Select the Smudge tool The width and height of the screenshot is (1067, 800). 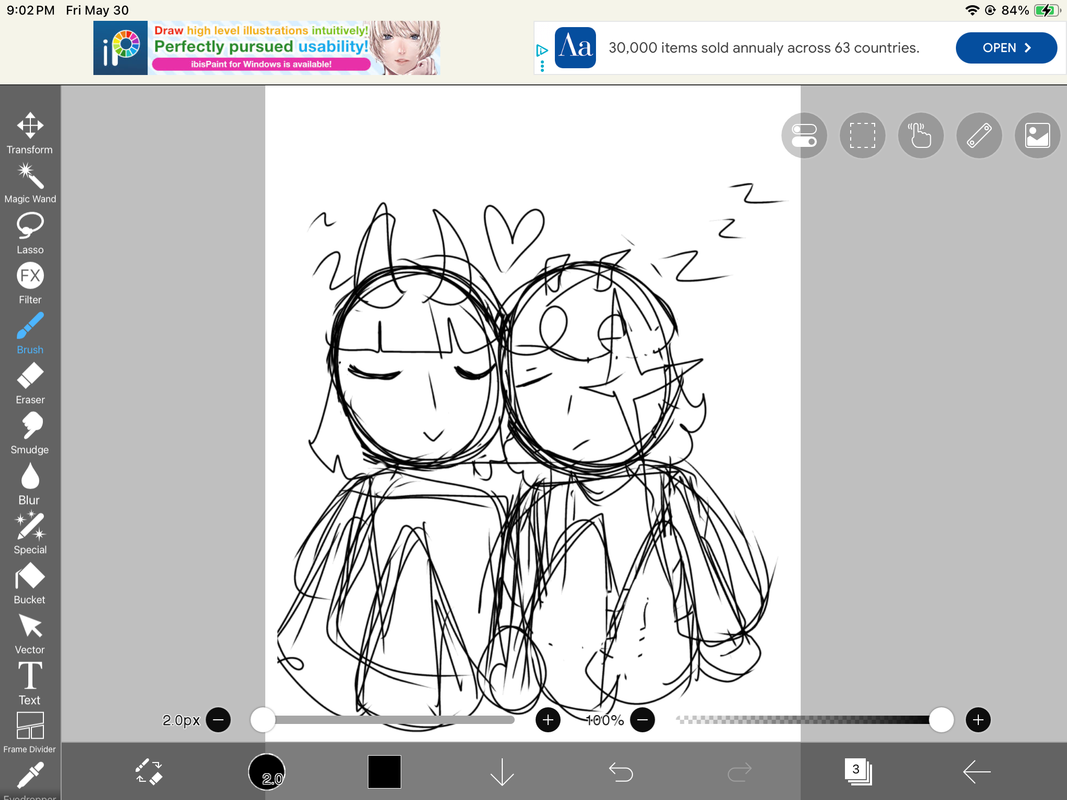pos(30,433)
